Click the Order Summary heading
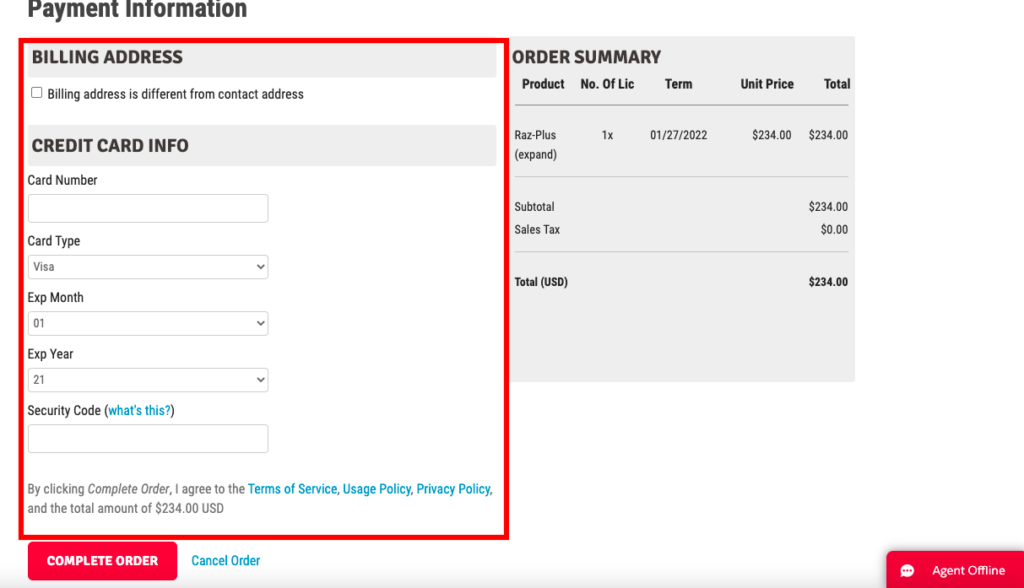The image size is (1024, 588). tap(587, 57)
